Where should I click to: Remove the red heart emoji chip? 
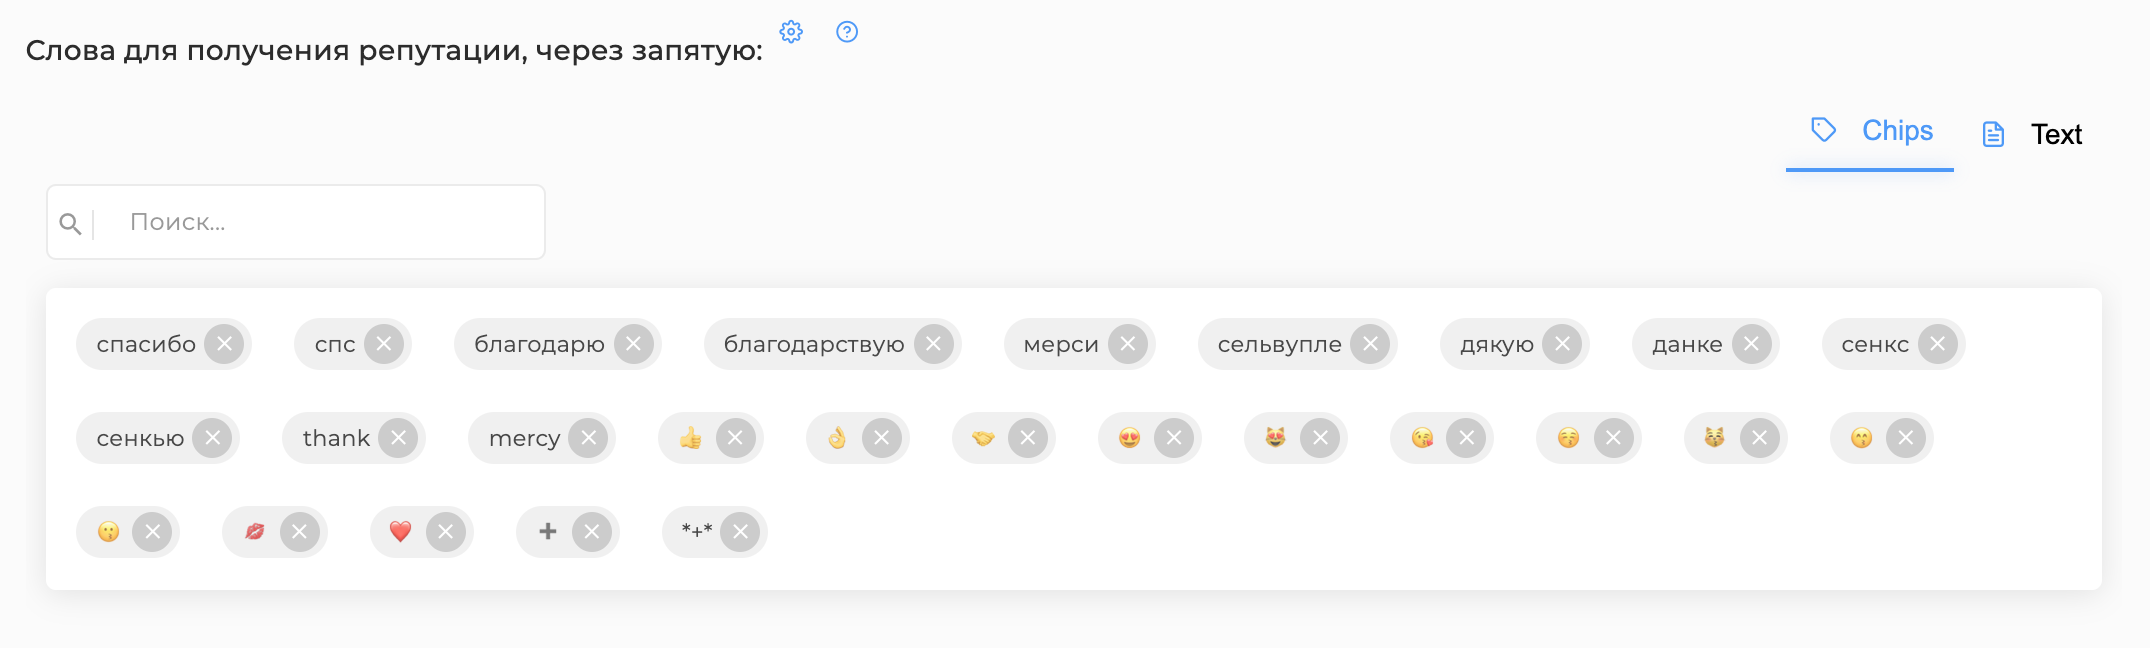pyautogui.click(x=446, y=532)
